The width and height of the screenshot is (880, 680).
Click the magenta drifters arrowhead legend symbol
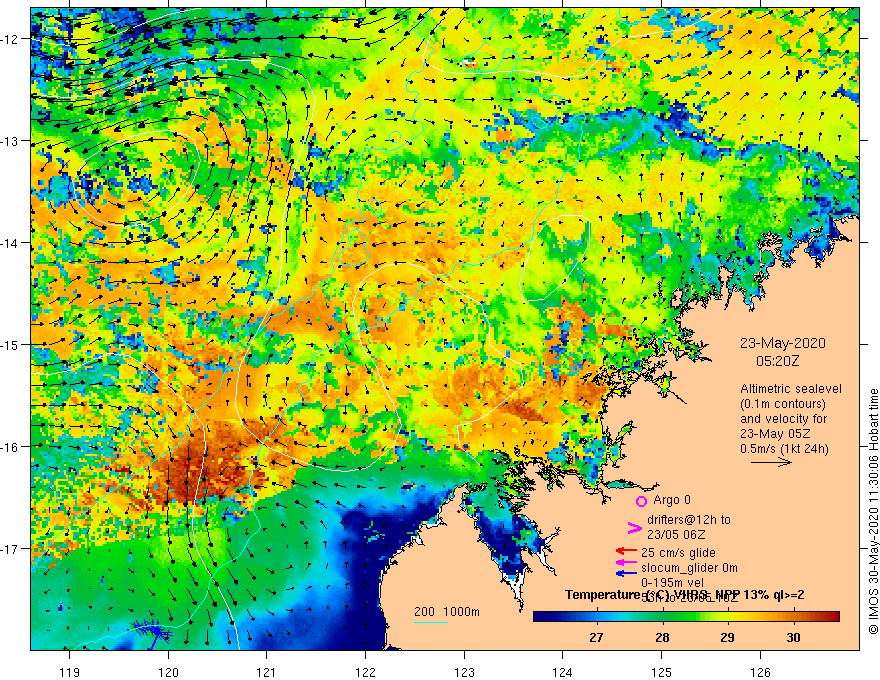point(635,527)
